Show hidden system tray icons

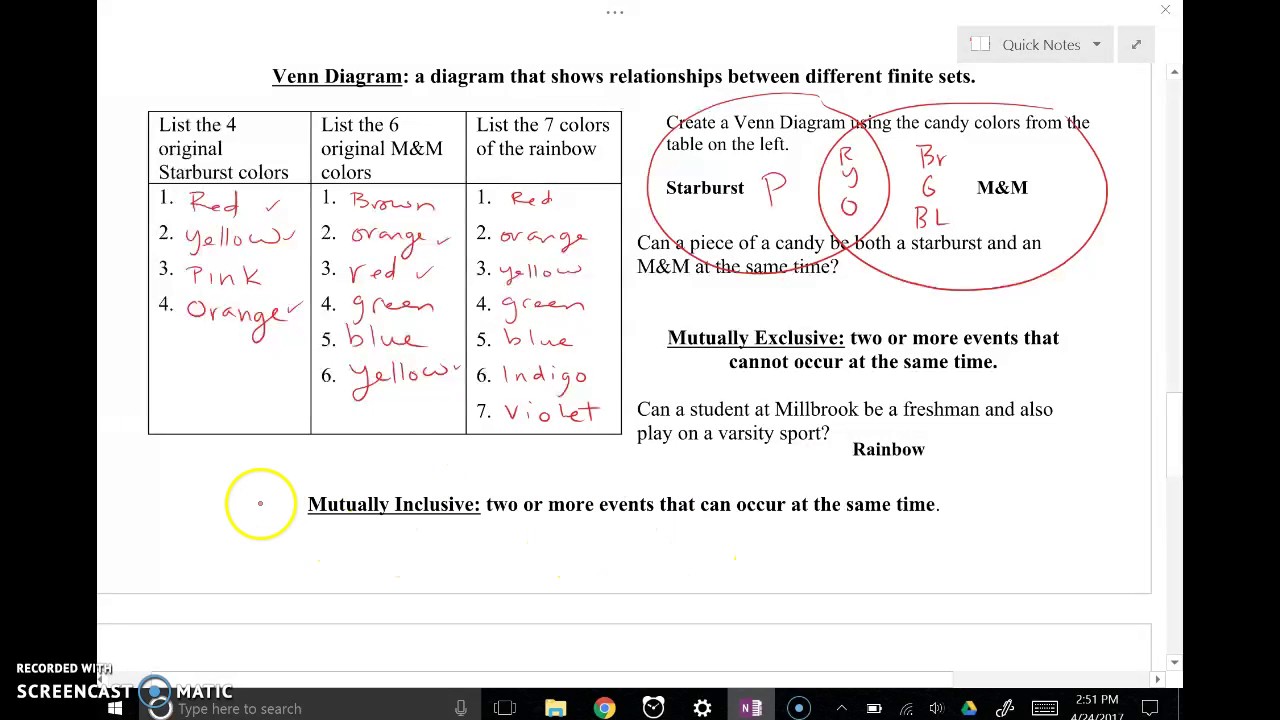pos(842,708)
